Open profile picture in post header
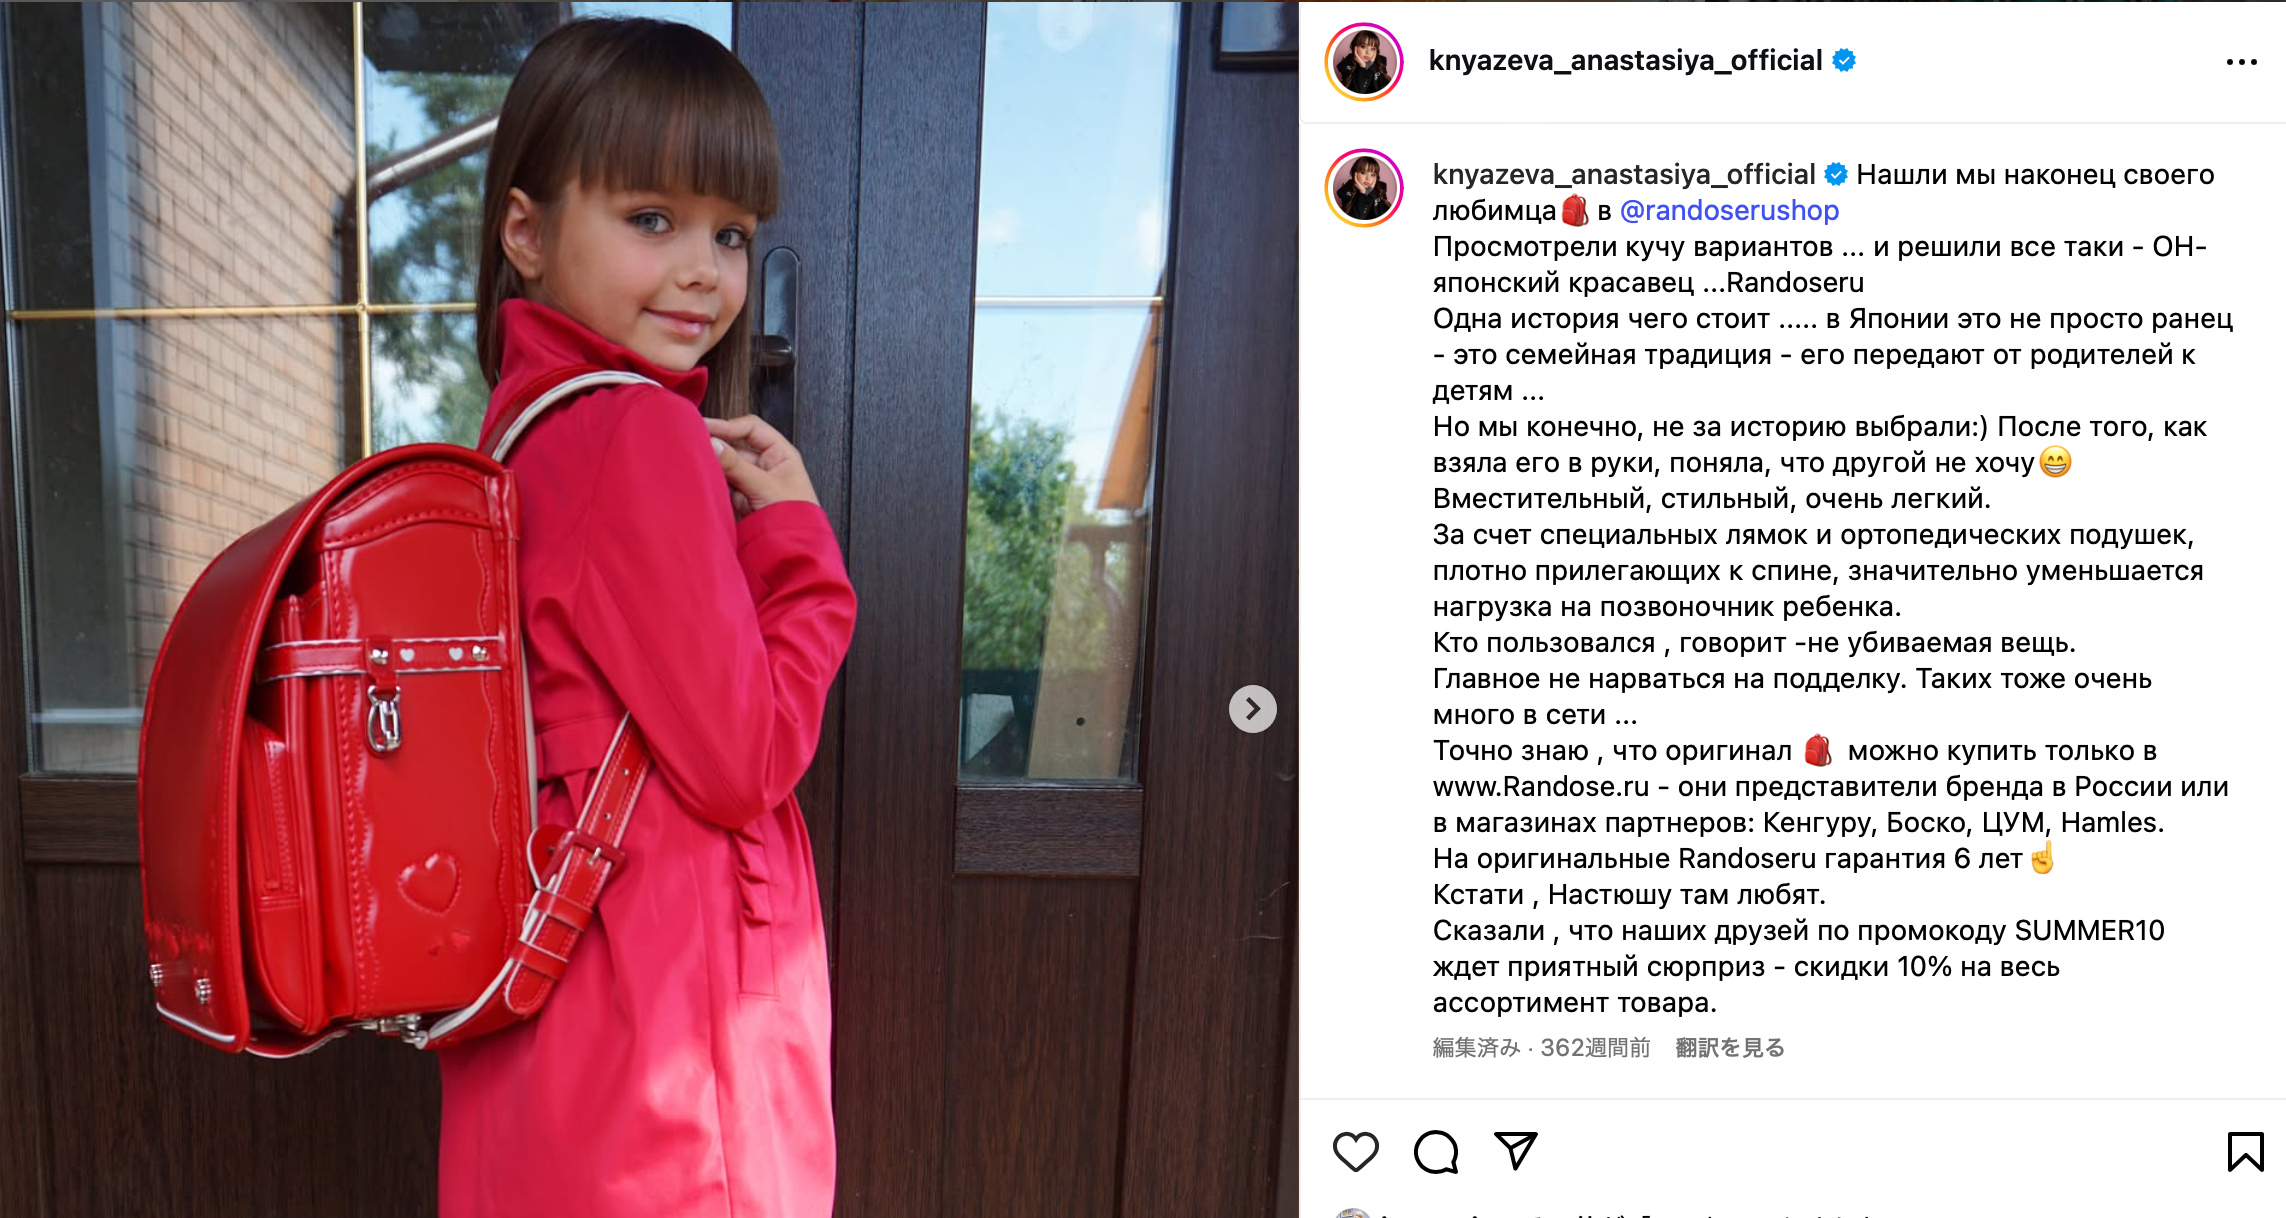Screen dimensions: 2286x1218 [x=1364, y=62]
